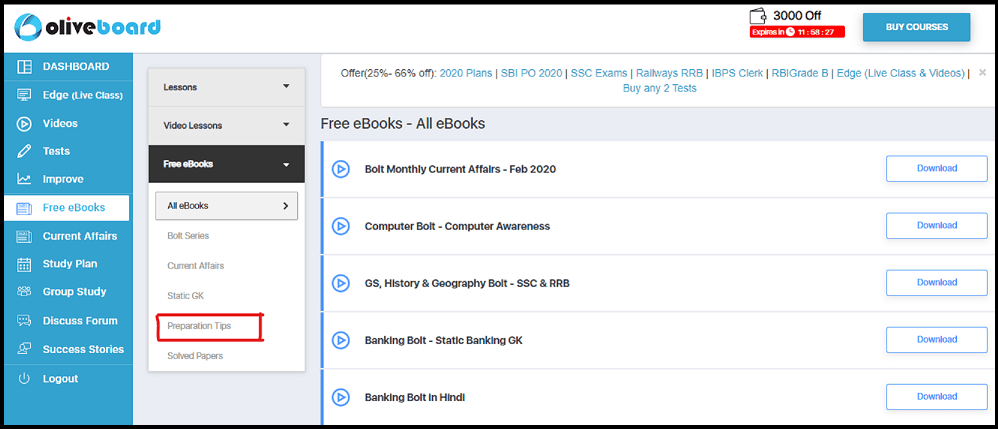Screen dimensions: 998x429
Task: Click the Free eBooks sidebar icon
Action: pos(24,207)
